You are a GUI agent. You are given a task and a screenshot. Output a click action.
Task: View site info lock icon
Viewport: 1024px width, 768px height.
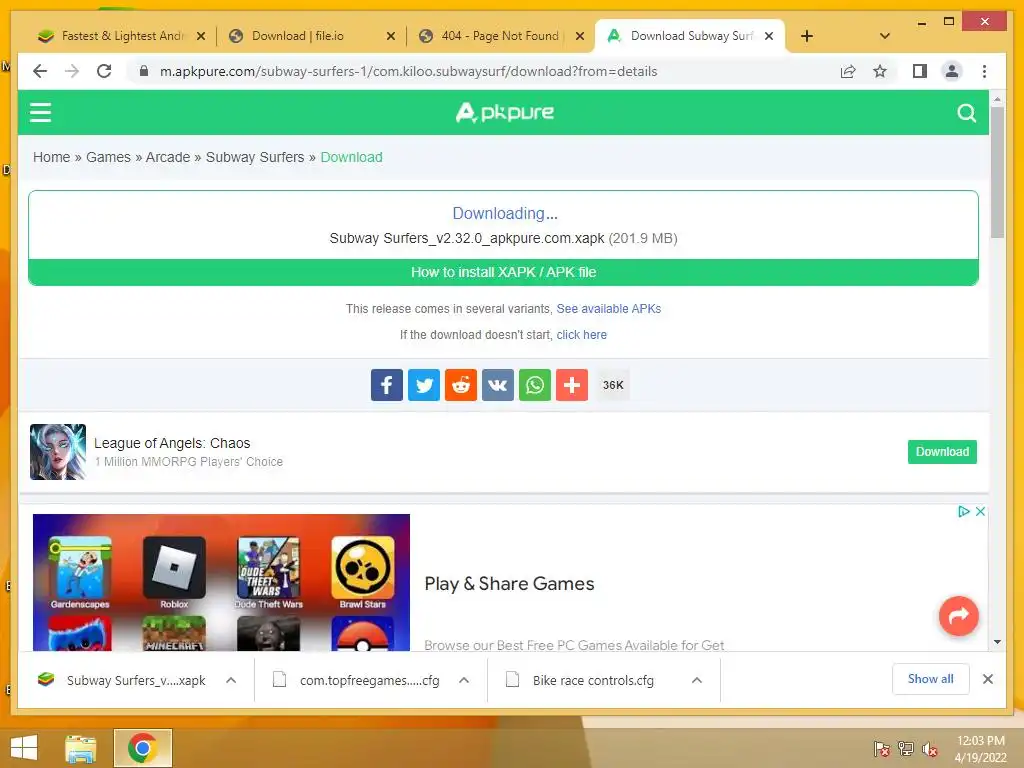(144, 71)
